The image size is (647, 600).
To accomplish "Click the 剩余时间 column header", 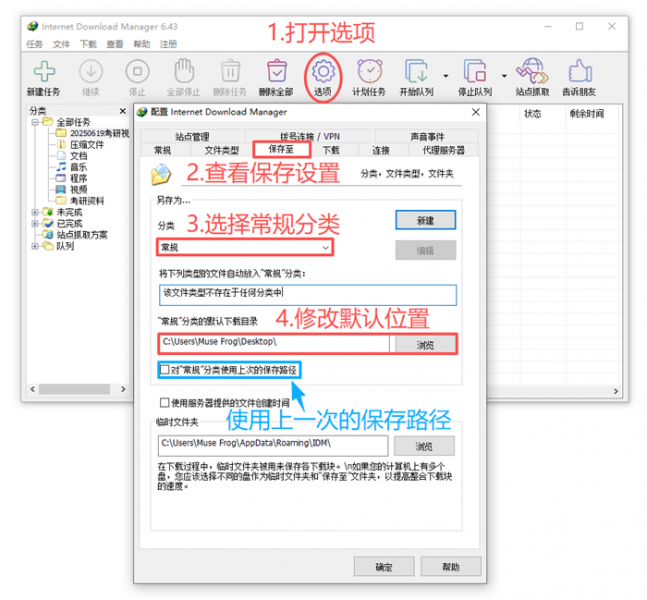I will [586, 113].
